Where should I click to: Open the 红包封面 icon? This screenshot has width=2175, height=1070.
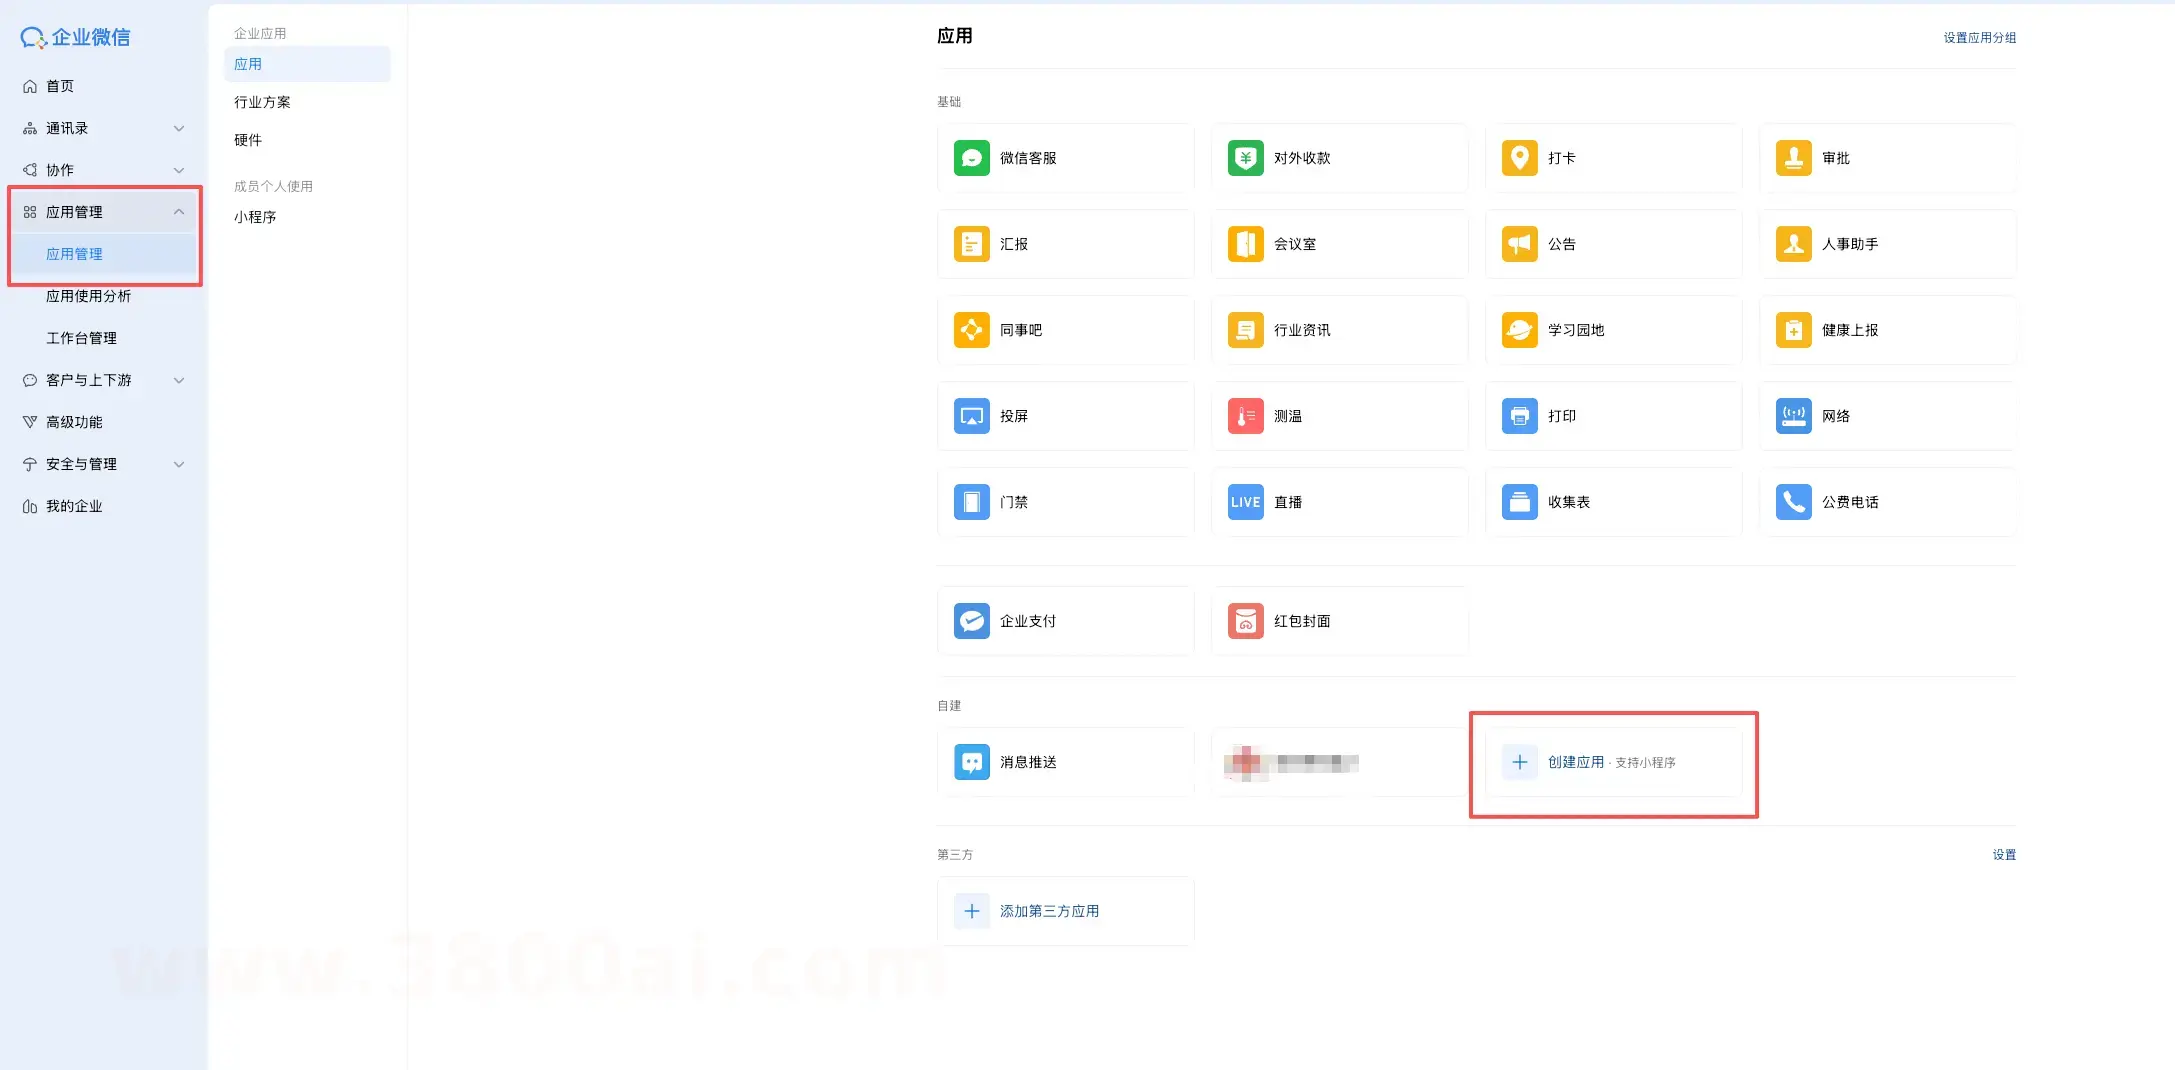(x=1245, y=621)
